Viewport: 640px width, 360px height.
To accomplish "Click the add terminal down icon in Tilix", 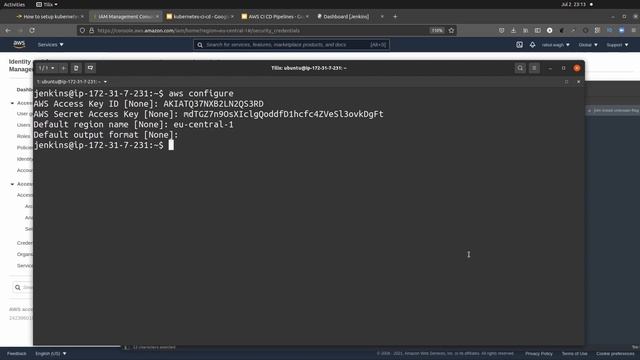I will coord(90,68).
